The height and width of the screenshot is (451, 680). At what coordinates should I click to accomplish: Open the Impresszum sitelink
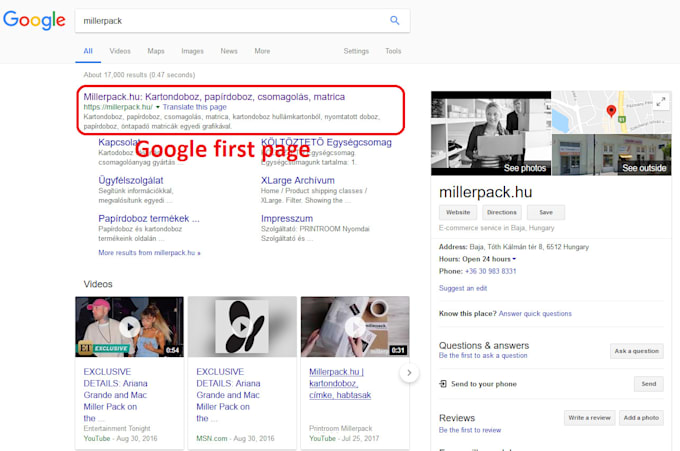(287, 219)
